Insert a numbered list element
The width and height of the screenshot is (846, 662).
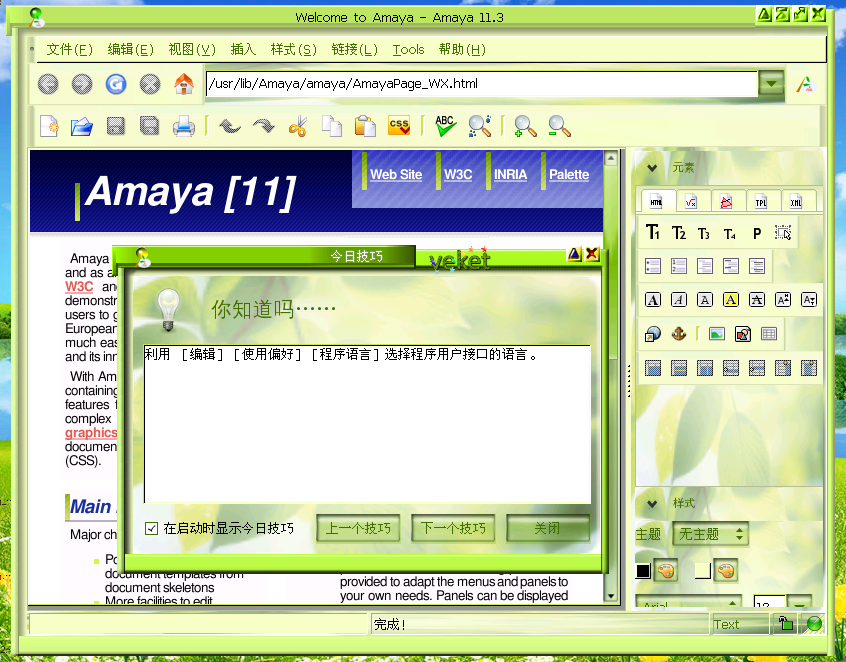click(x=679, y=266)
